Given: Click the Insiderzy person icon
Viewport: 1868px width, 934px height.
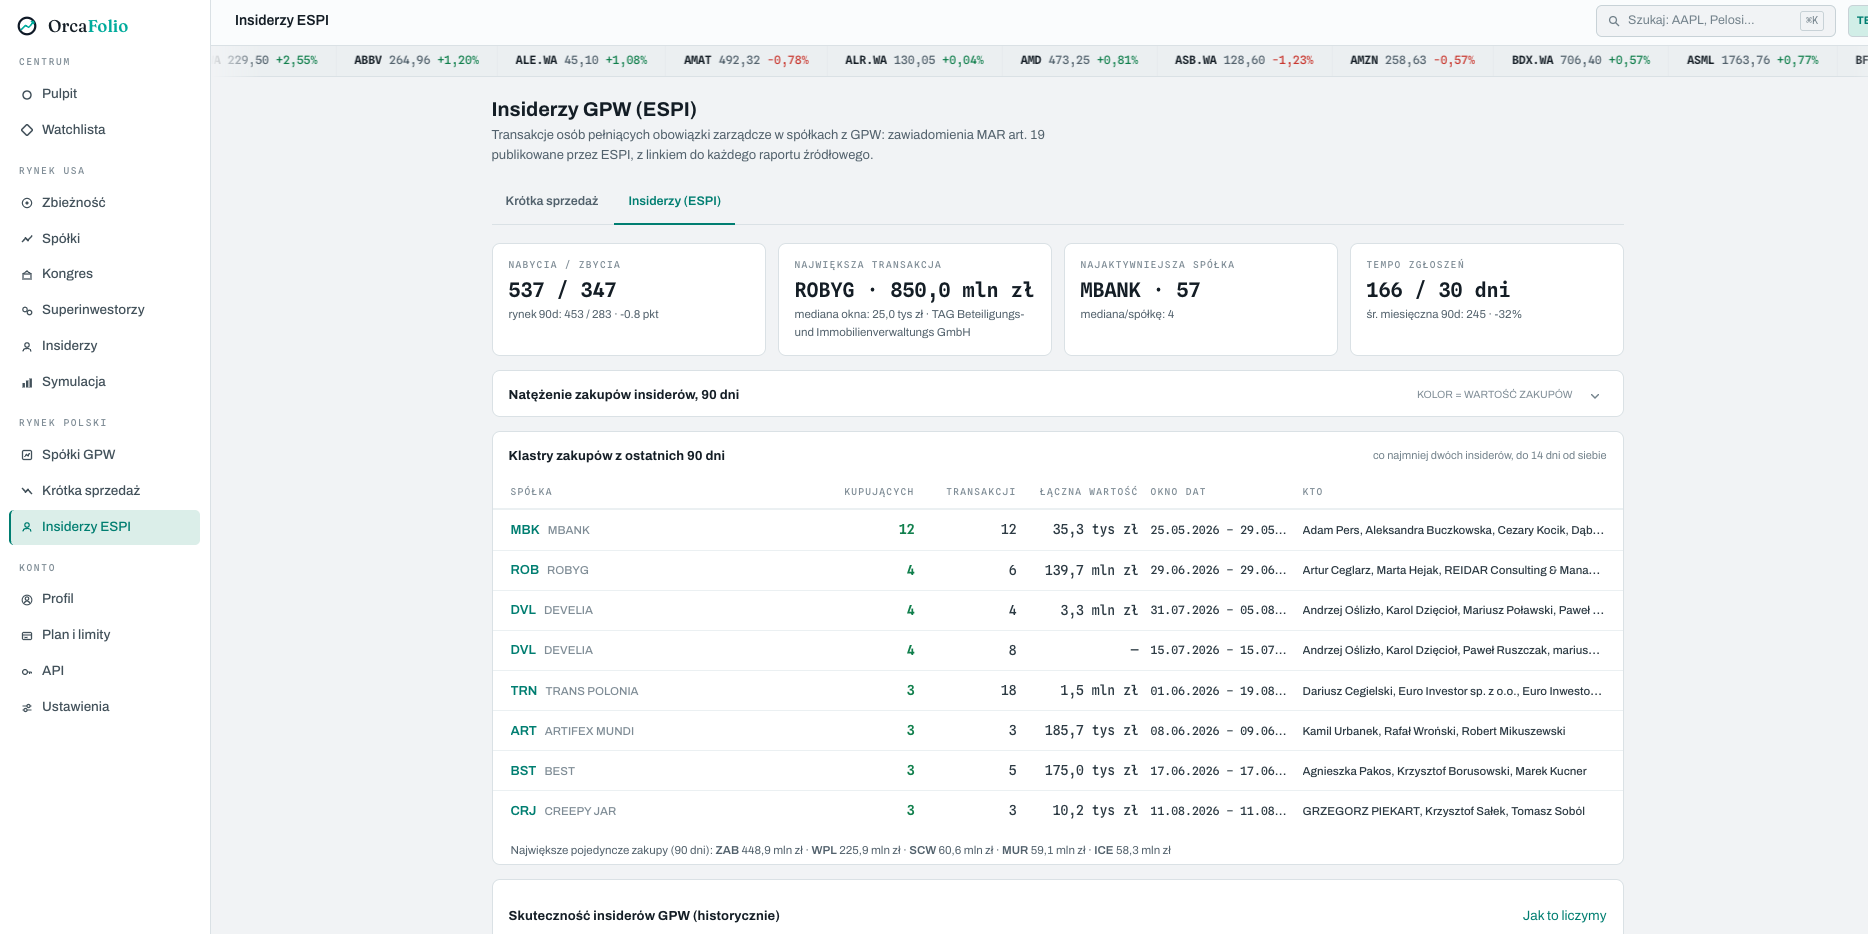Looking at the screenshot, I should click(27, 346).
